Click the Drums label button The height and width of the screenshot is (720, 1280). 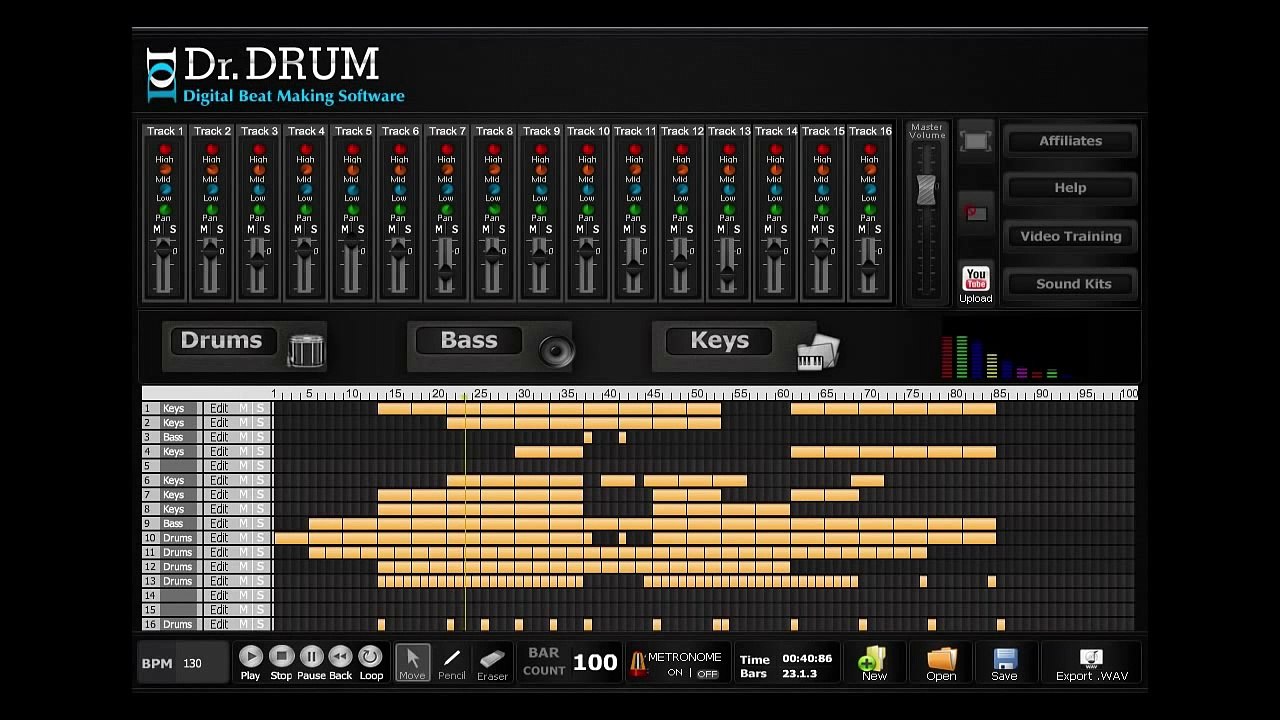pos(221,341)
